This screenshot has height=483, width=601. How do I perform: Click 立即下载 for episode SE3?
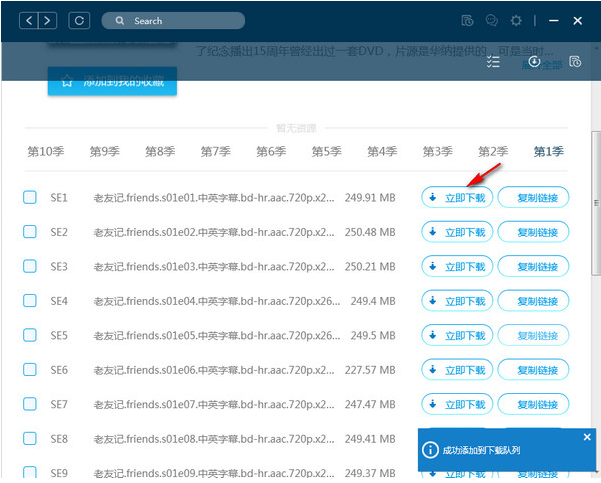click(x=457, y=266)
